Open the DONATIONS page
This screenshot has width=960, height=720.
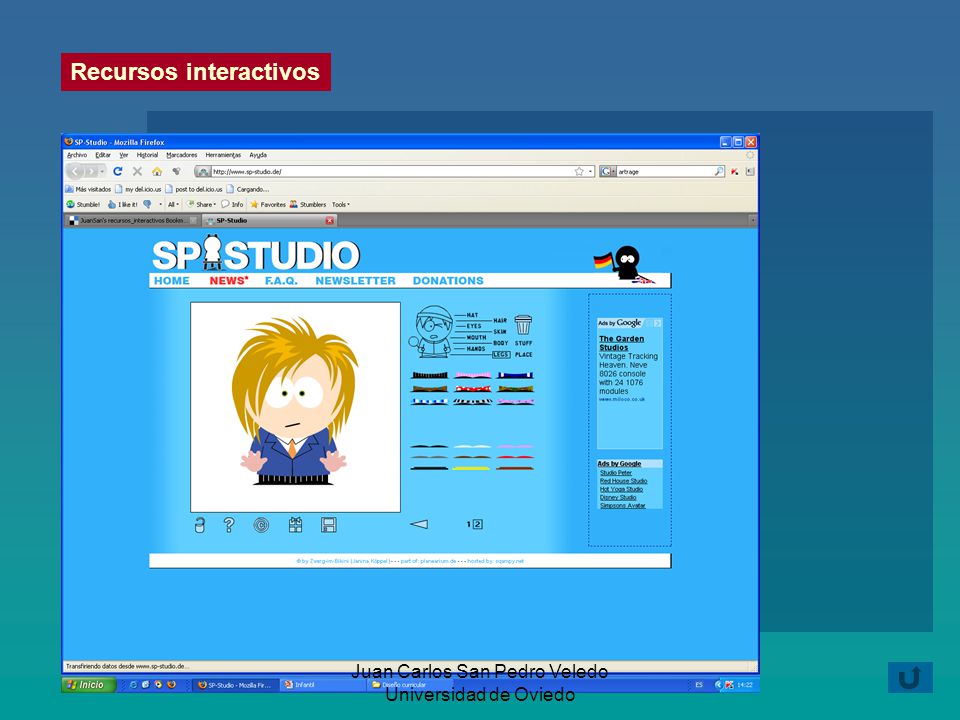click(x=448, y=280)
